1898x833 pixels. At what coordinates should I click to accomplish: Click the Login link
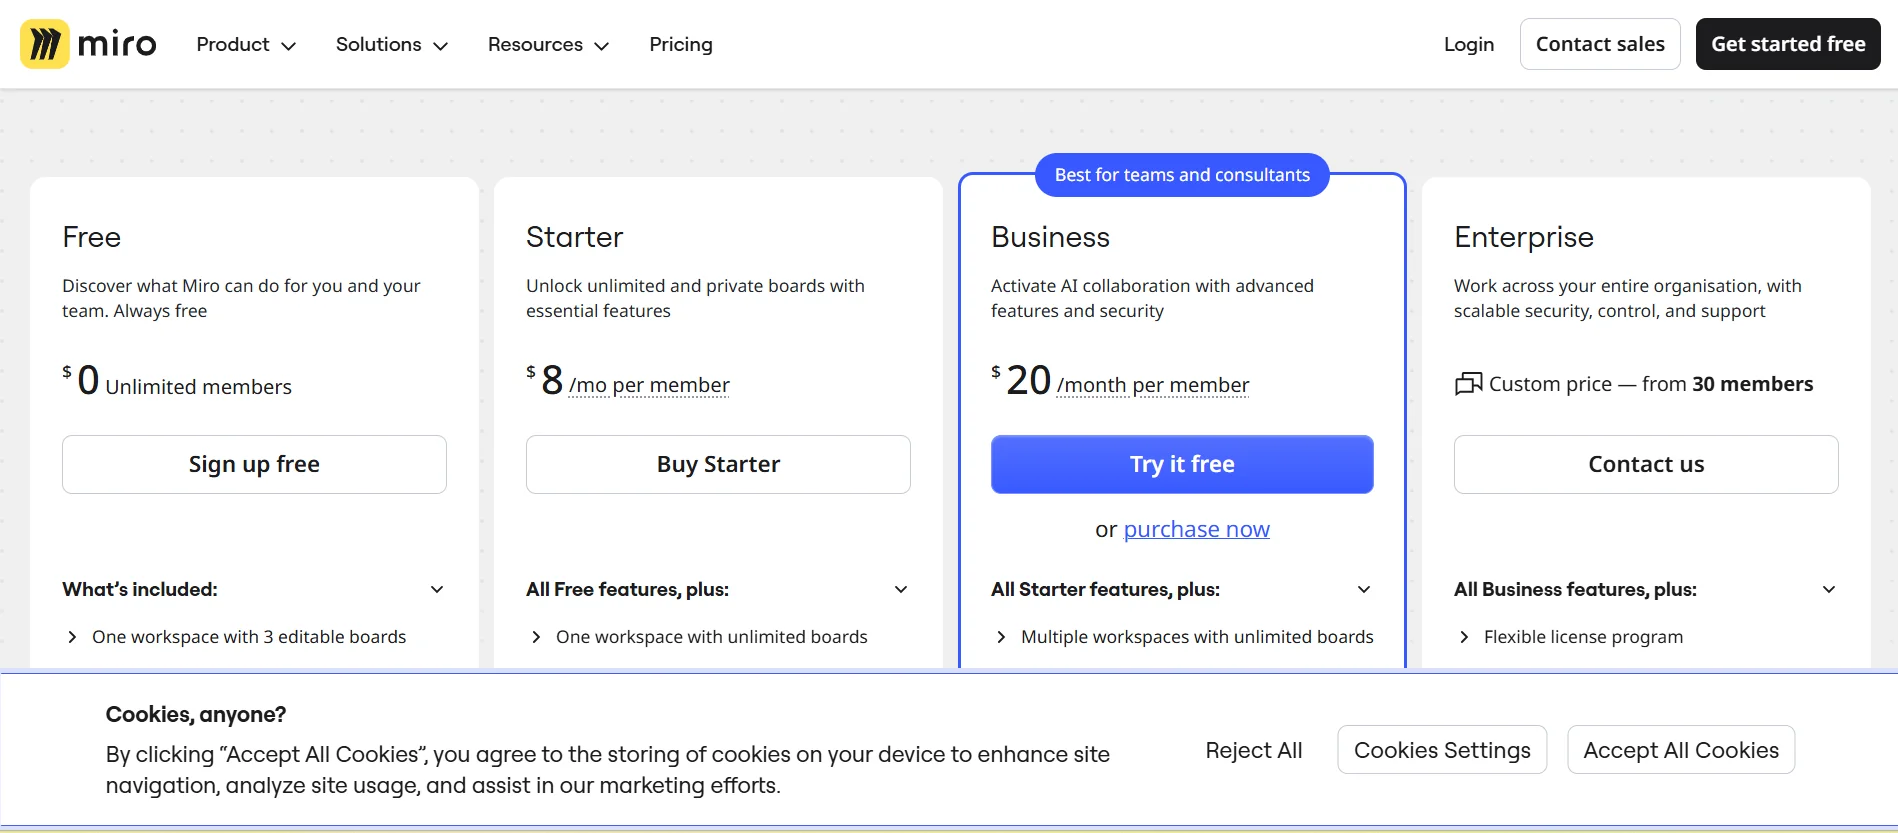(x=1468, y=45)
